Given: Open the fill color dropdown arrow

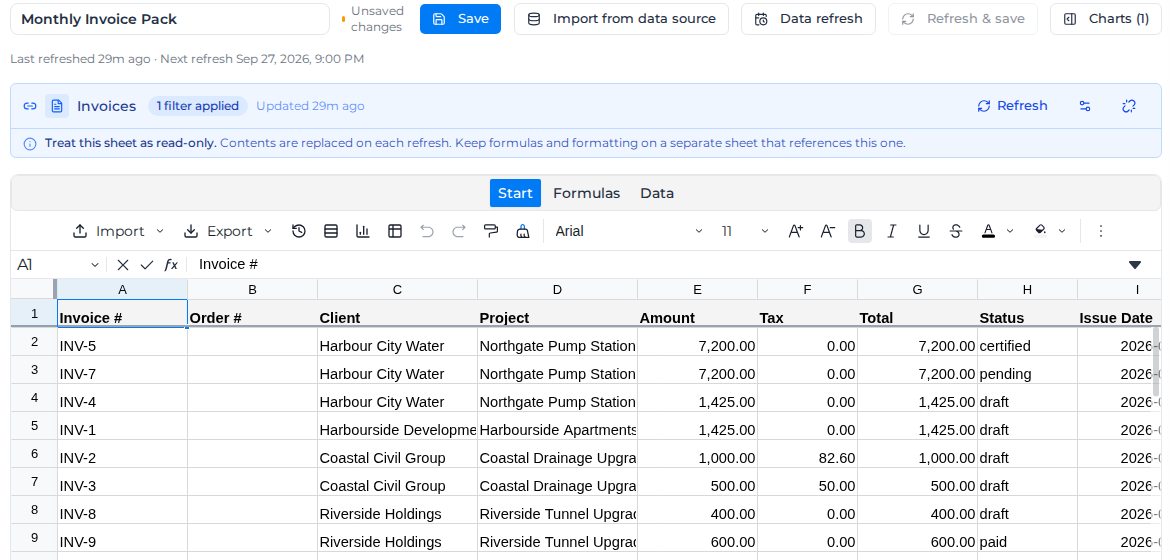Looking at the screenshot, I should point(1062,231).
